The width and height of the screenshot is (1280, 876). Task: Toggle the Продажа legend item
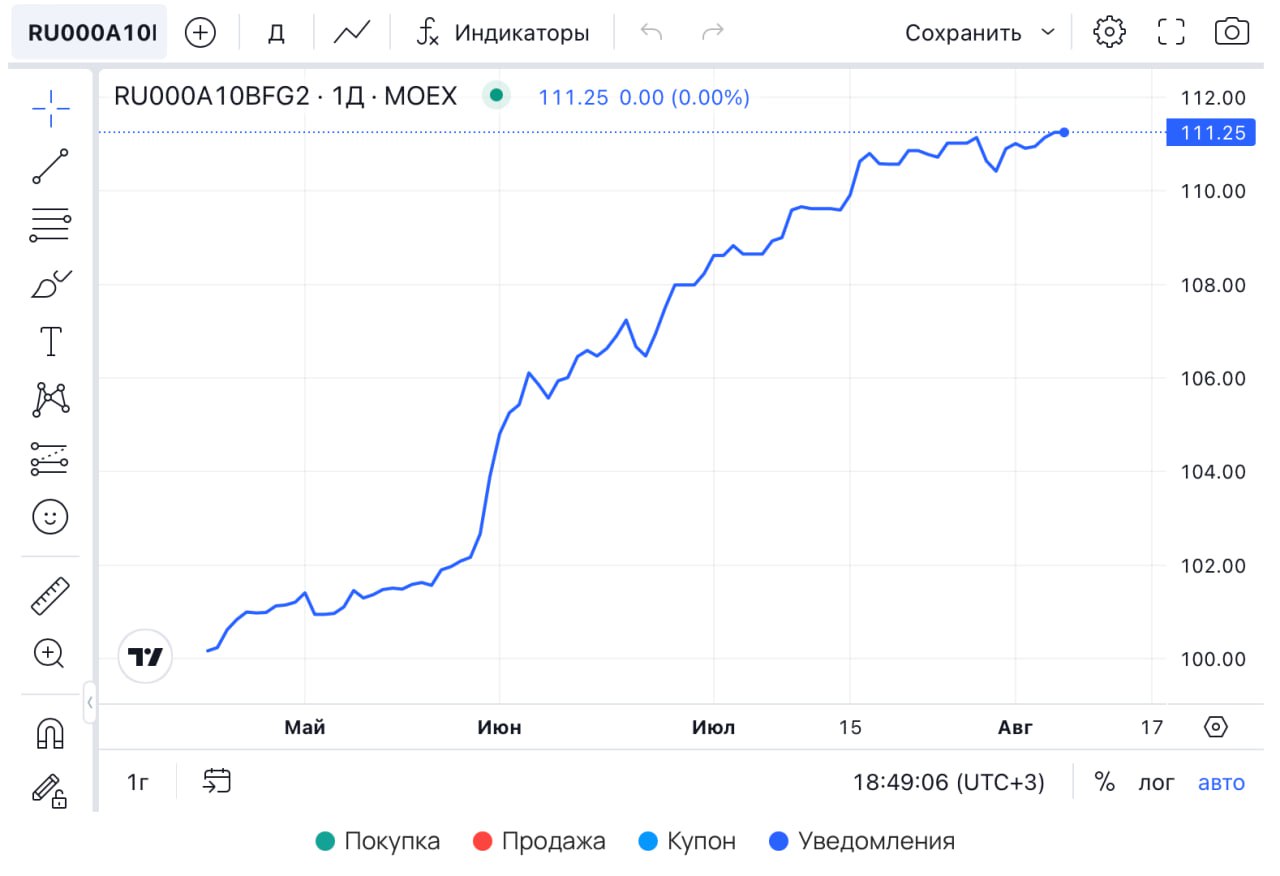click(539, 841)
